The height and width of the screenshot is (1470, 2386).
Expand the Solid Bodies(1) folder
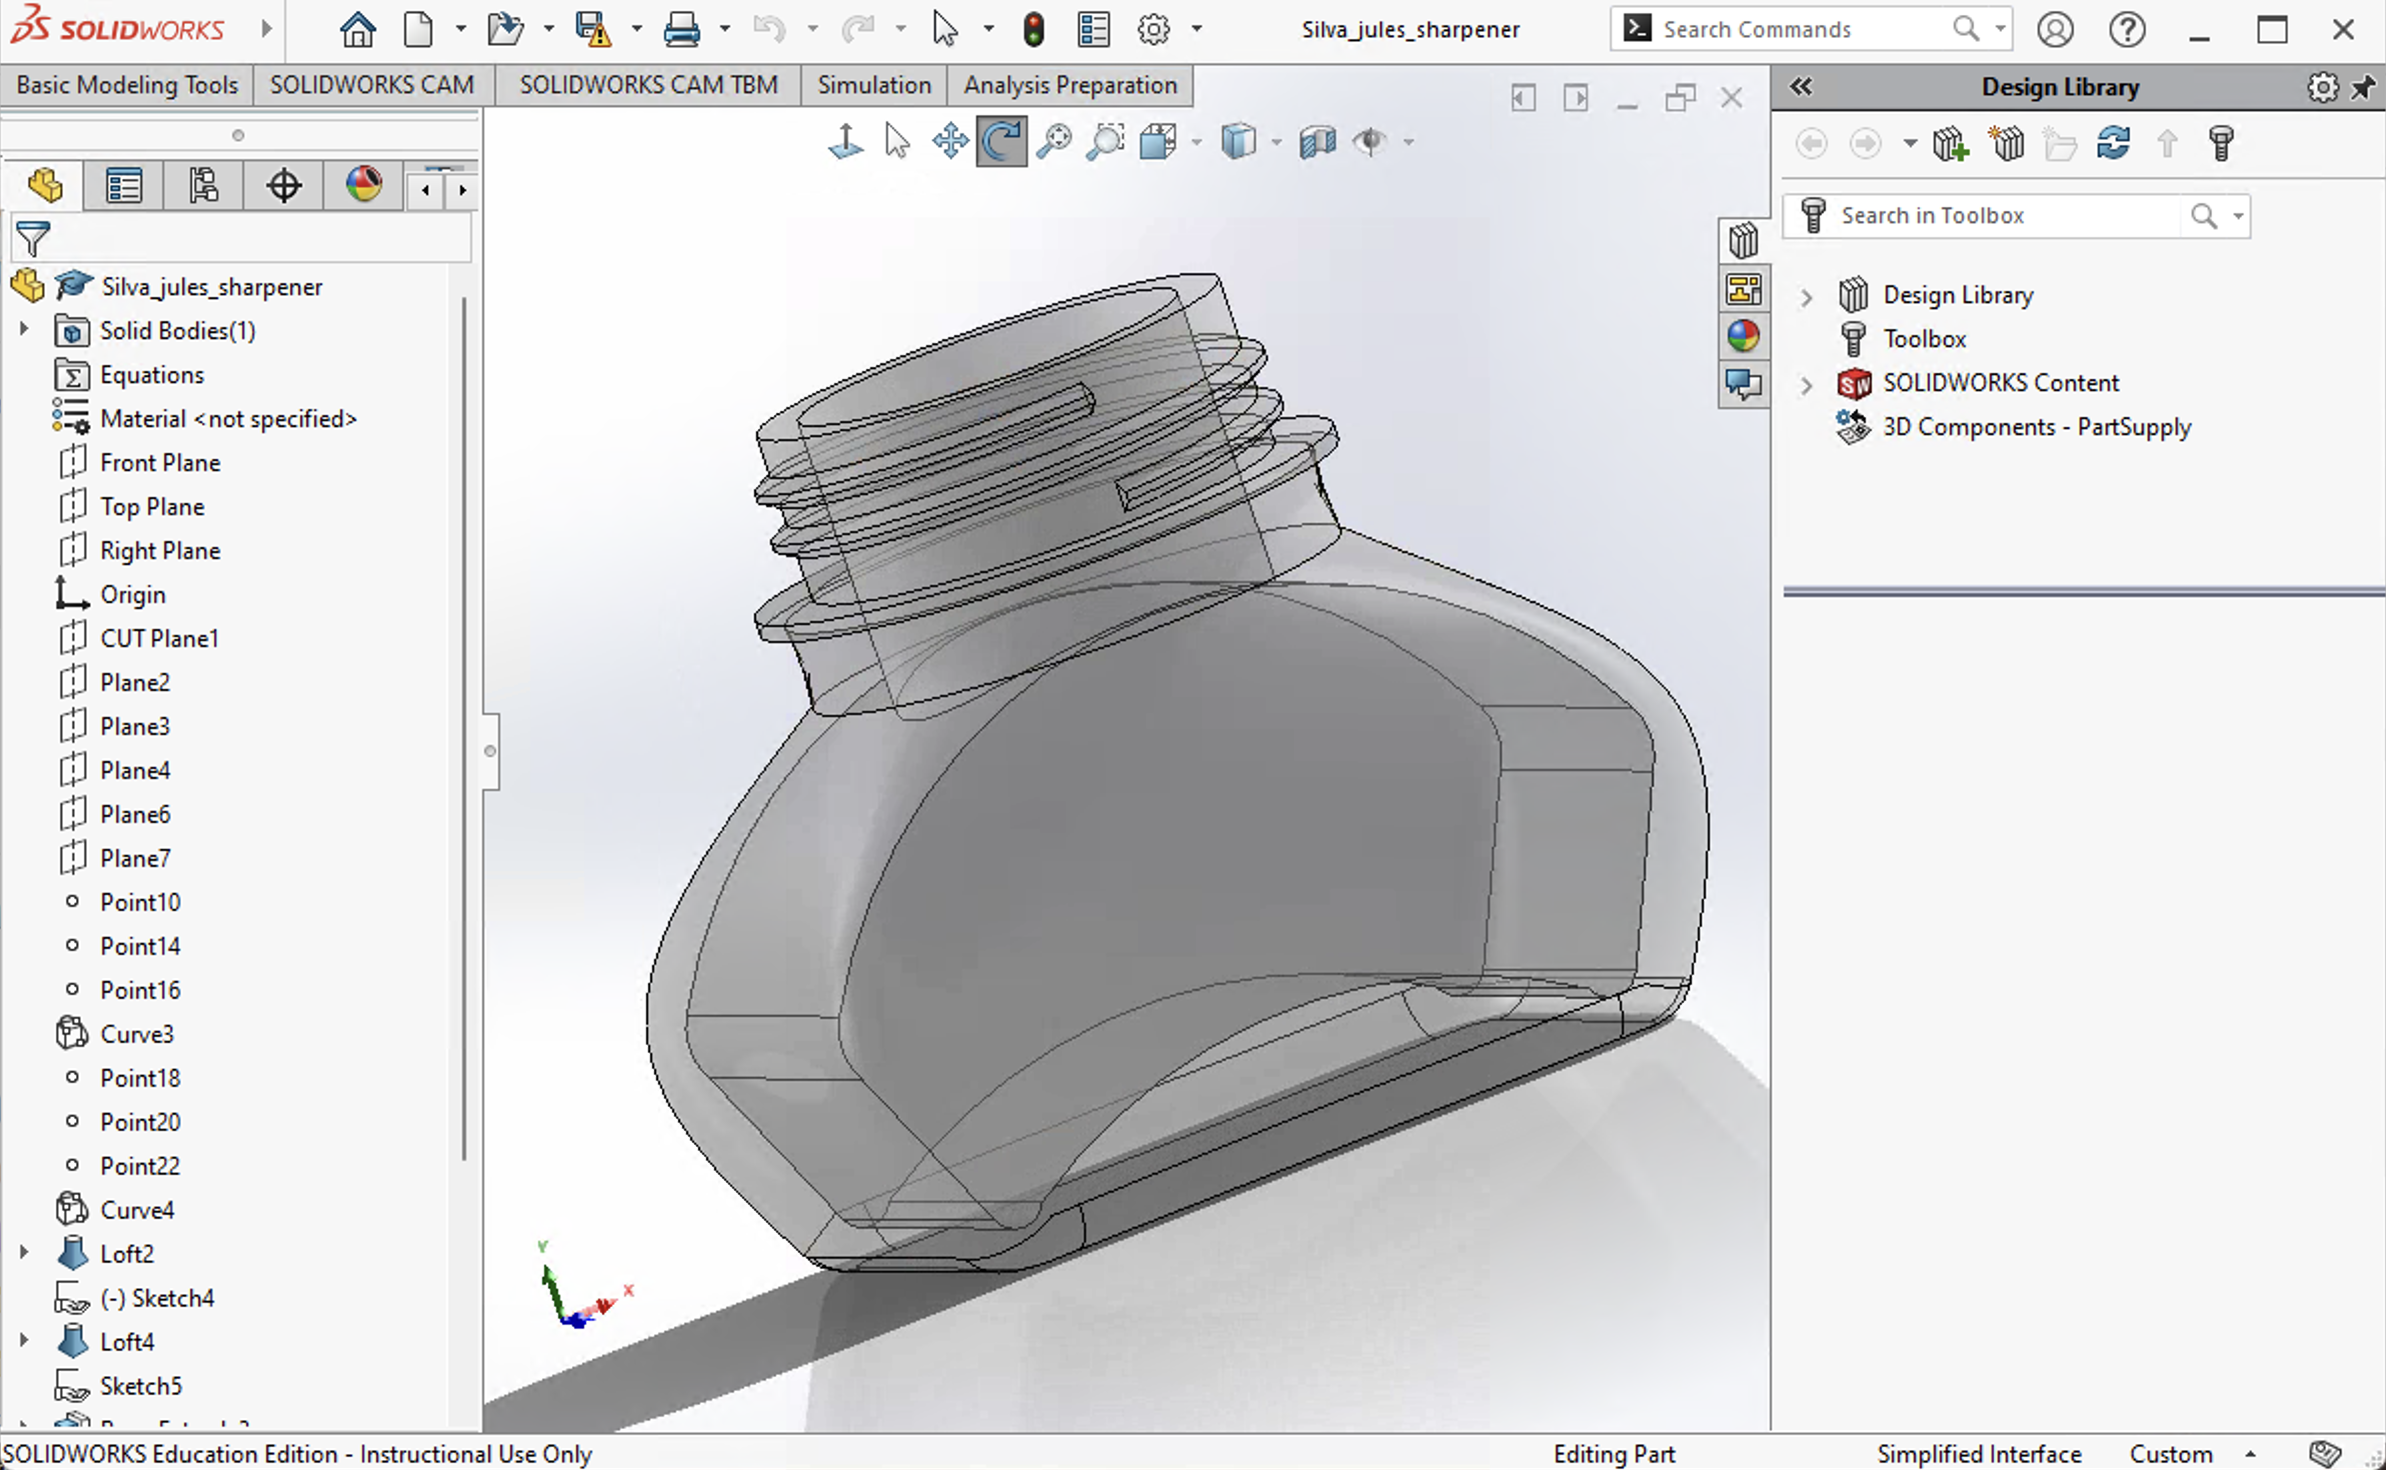tap(24, 329)
